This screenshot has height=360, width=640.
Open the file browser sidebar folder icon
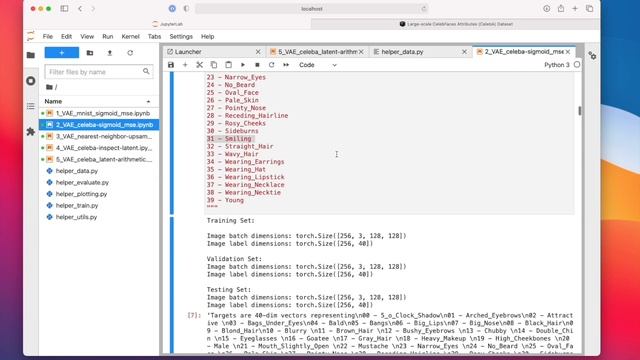31,55
